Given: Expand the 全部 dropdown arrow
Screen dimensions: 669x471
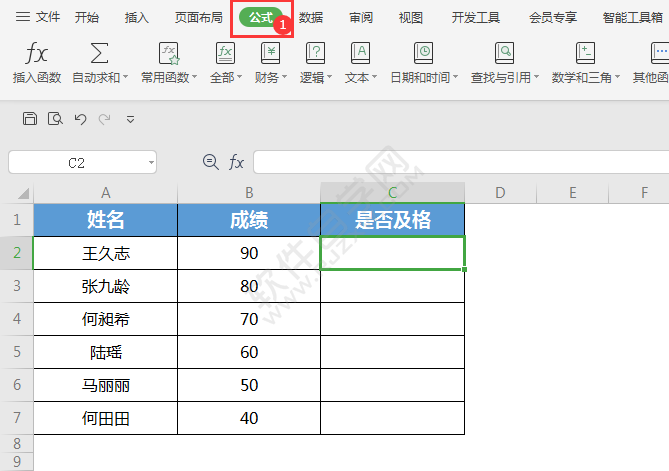Looking at the screenshot, I should (x=239, y=77).
